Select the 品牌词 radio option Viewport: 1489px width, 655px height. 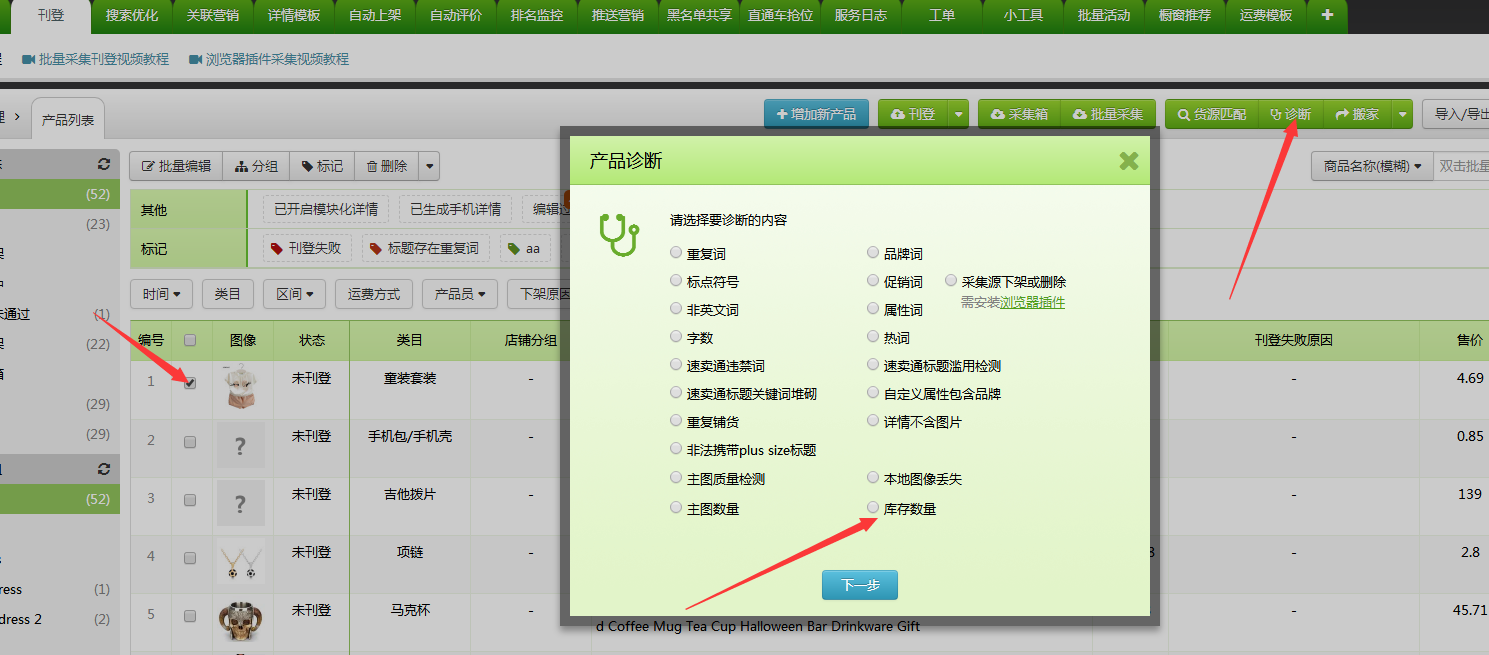pyautogui.click(x=874, y=254)
